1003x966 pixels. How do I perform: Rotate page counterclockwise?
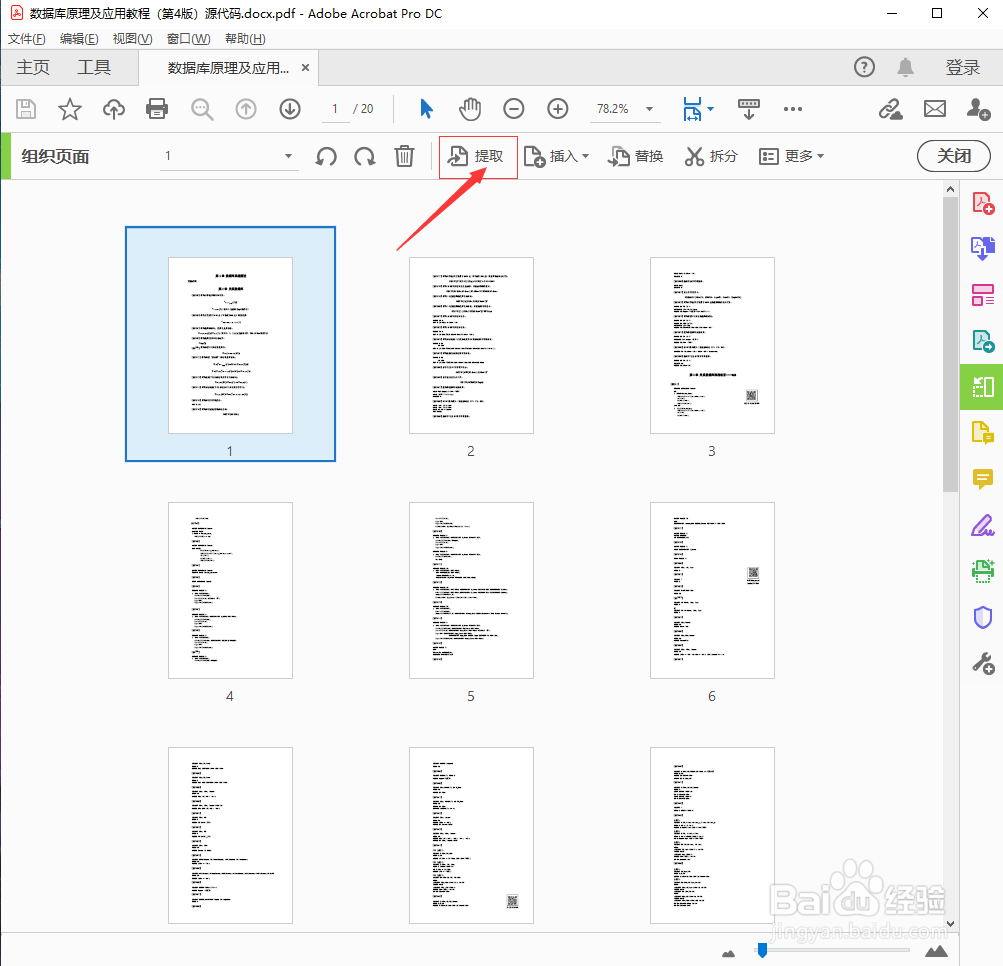[326, 156]
